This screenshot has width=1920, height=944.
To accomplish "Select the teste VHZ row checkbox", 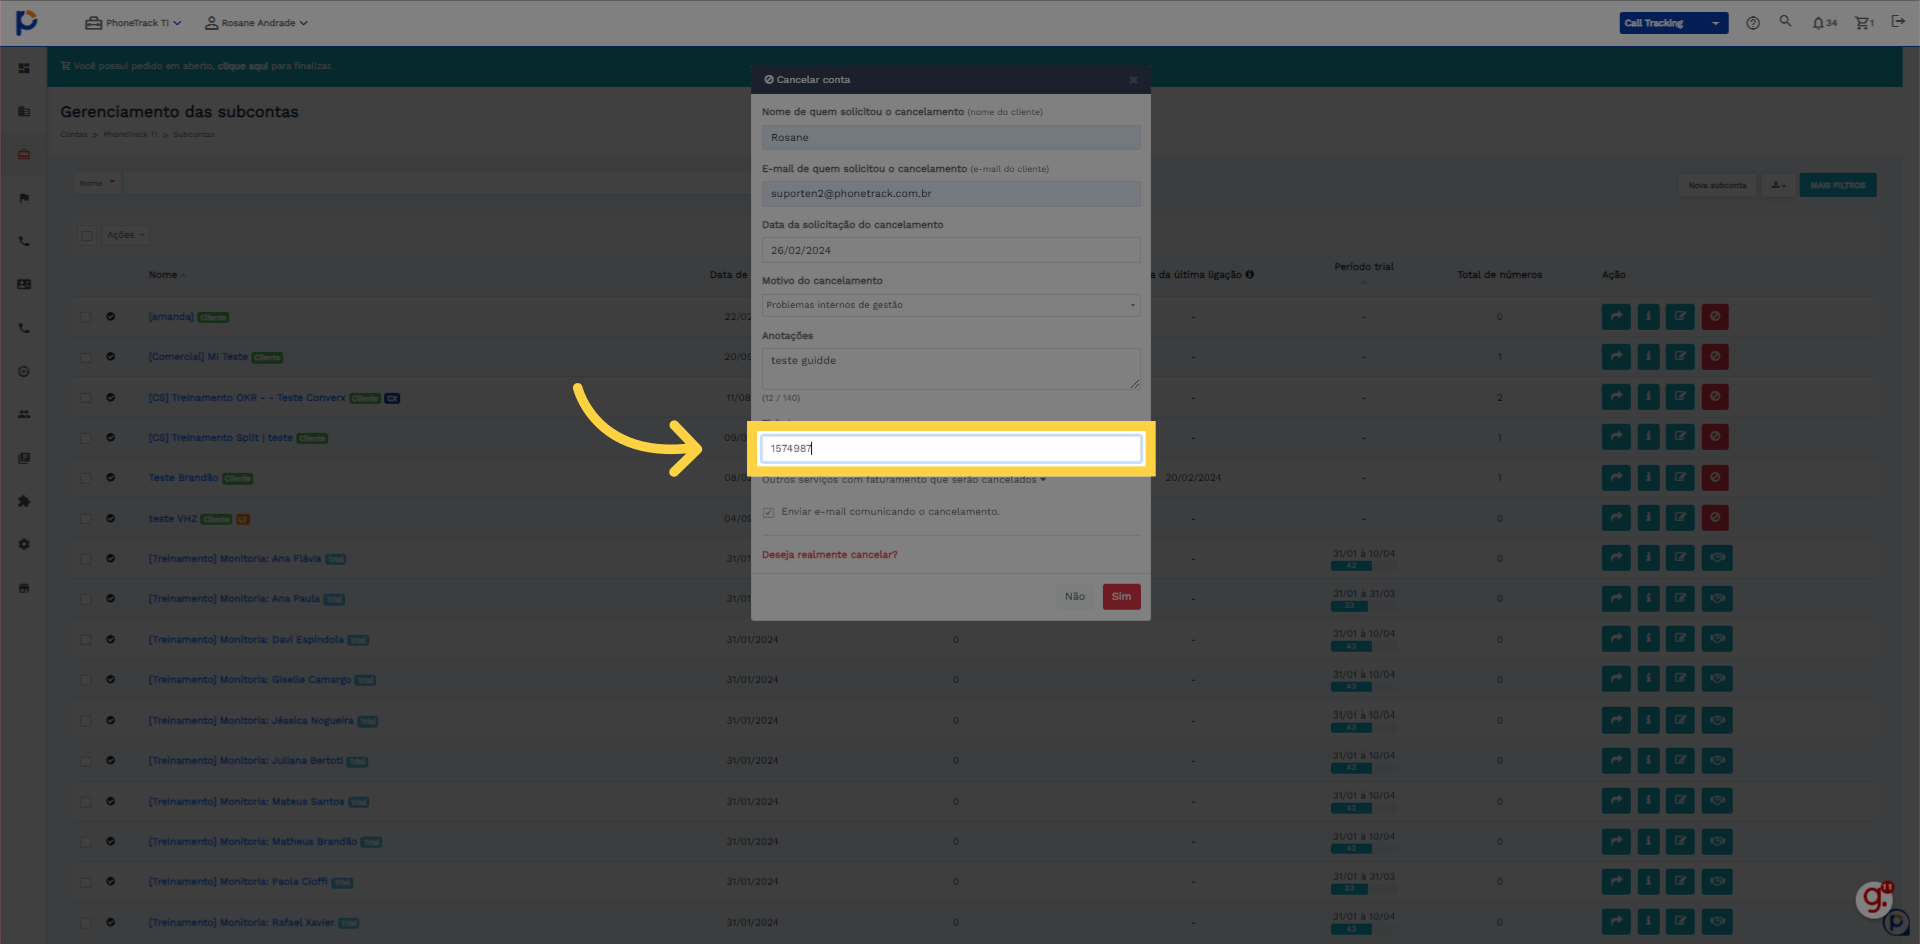I will pos(86,519).
